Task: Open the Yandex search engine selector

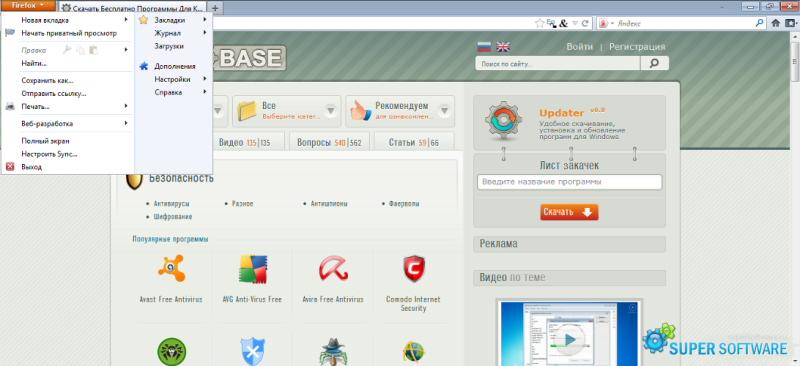Action: coord(605,23)
